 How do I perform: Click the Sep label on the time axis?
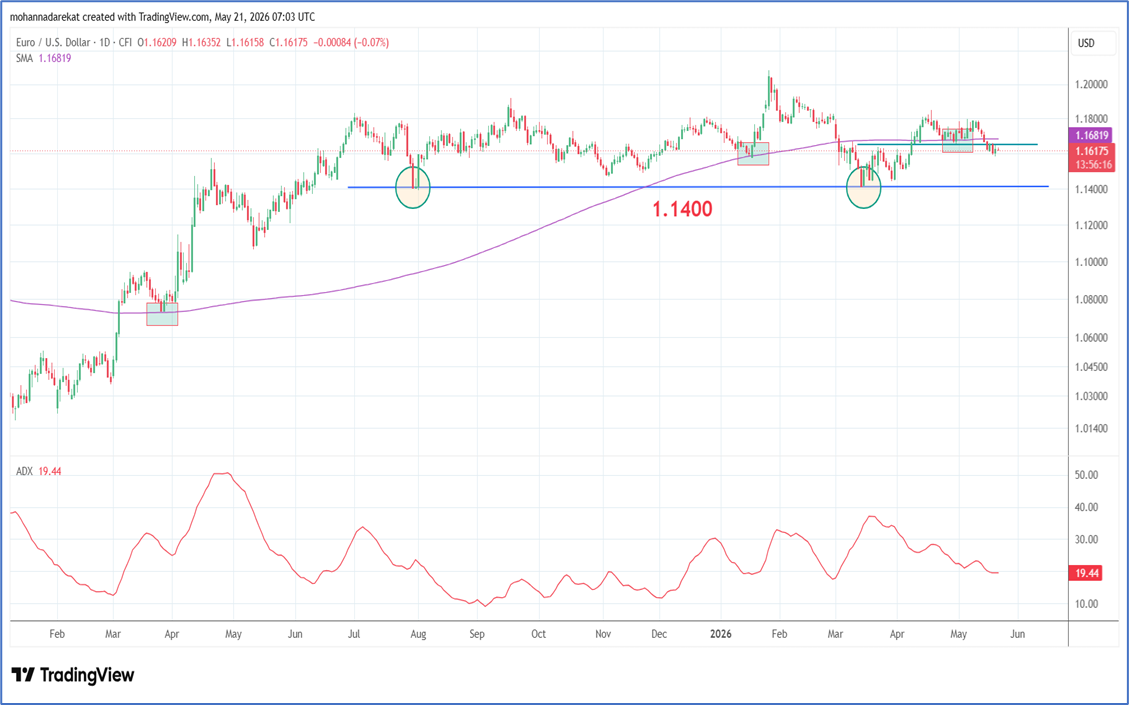[x=477, y=634]
